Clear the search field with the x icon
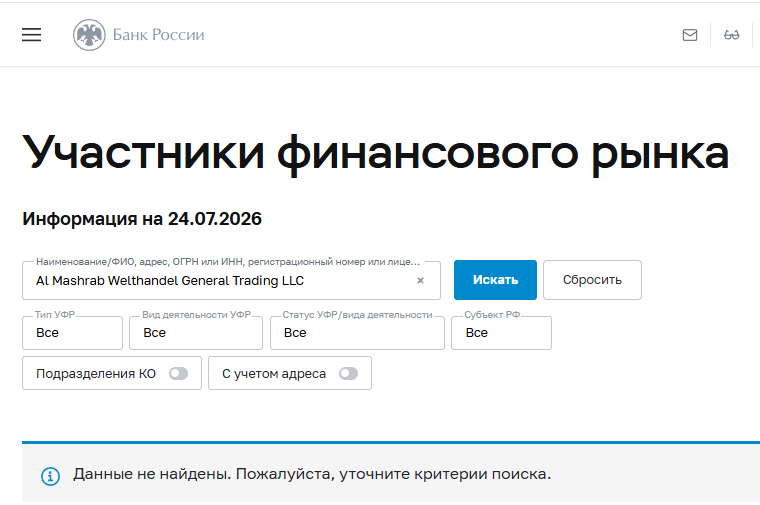Viewport: 760px width, 505px height. click(420, 281)
